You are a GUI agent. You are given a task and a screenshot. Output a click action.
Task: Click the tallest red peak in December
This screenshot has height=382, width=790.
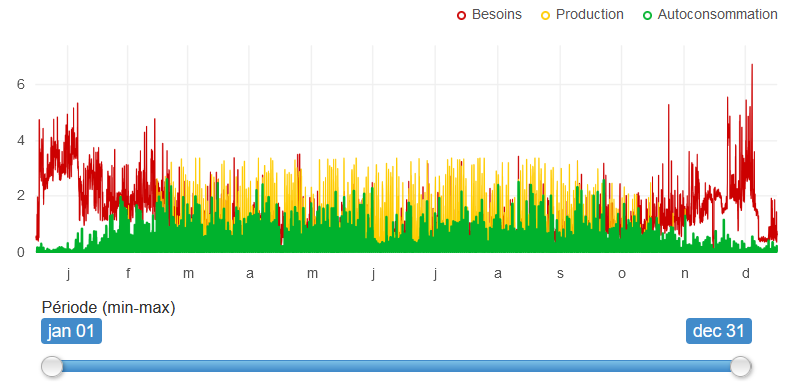(x=752, y=65)
